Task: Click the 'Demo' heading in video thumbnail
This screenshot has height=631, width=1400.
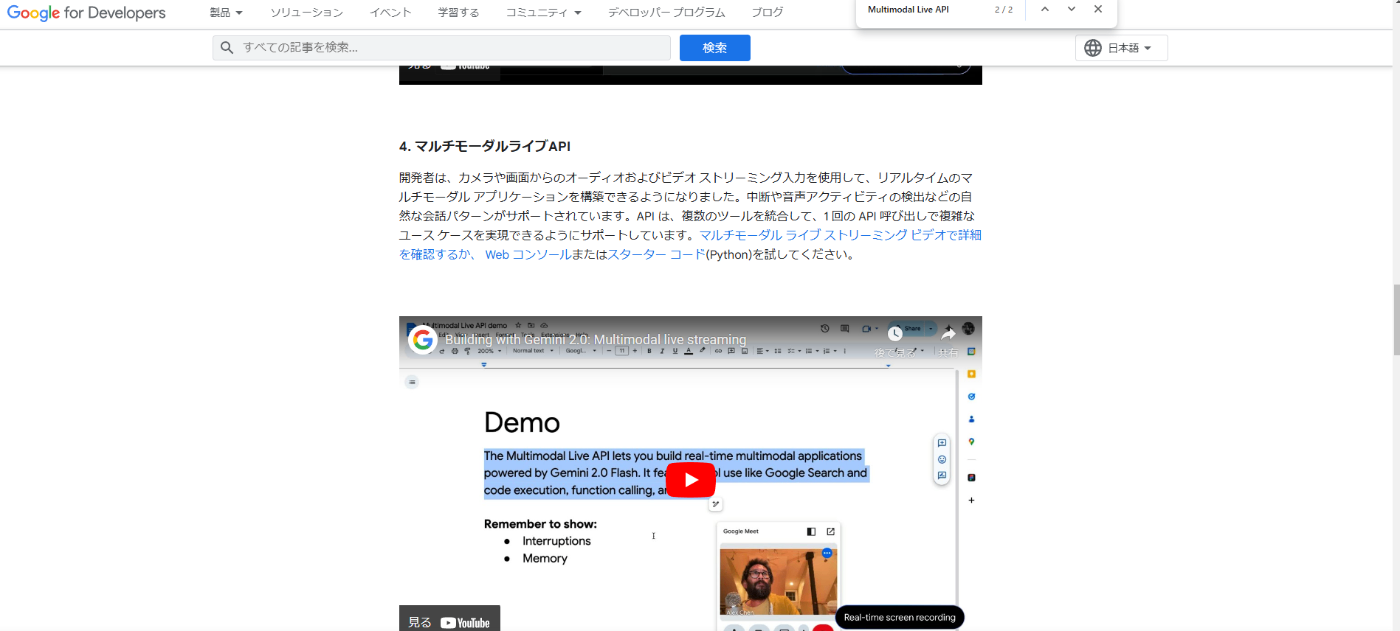Action: (x=522, y=422)
